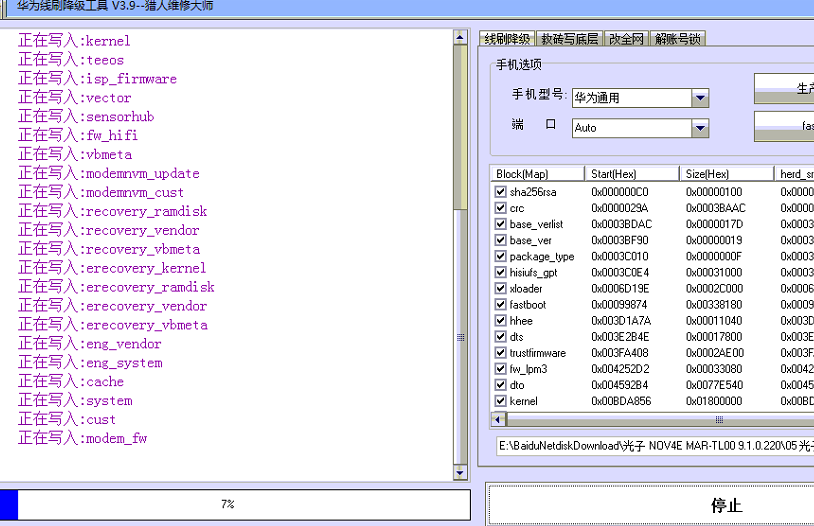Image resolution: width=814 pixels, height=526 pixels.
Task: Uncheck the package_type checkbox
Action: pyautogui.click(x=500, y=256)
